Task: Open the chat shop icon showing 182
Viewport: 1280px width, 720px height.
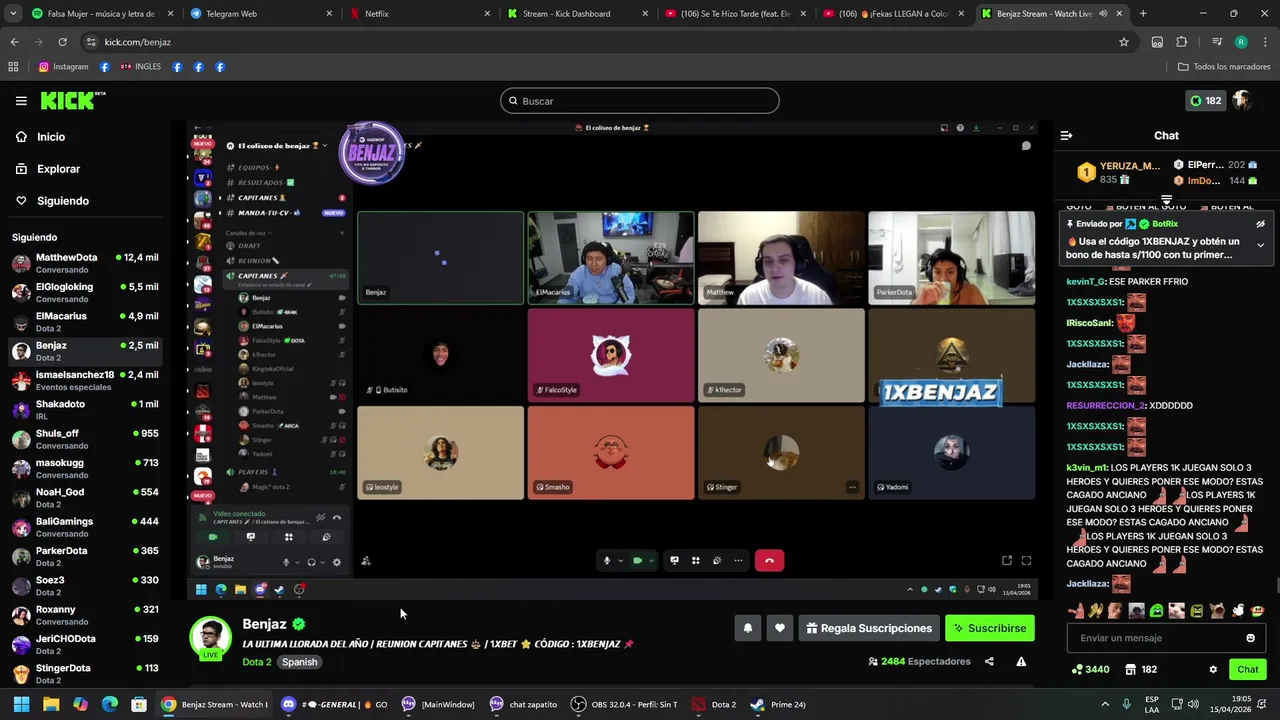Action: point(1141,669)
